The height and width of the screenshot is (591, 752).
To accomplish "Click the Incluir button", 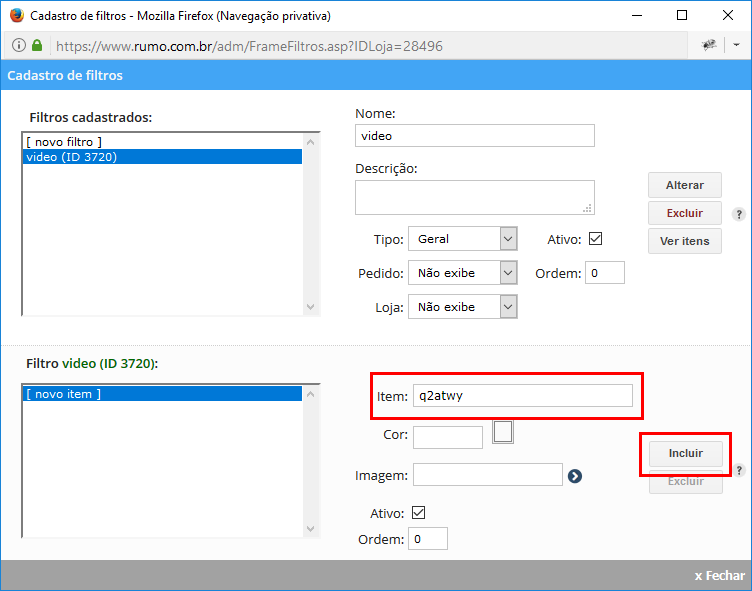I will pyautogui.click(x=685, y=453).
